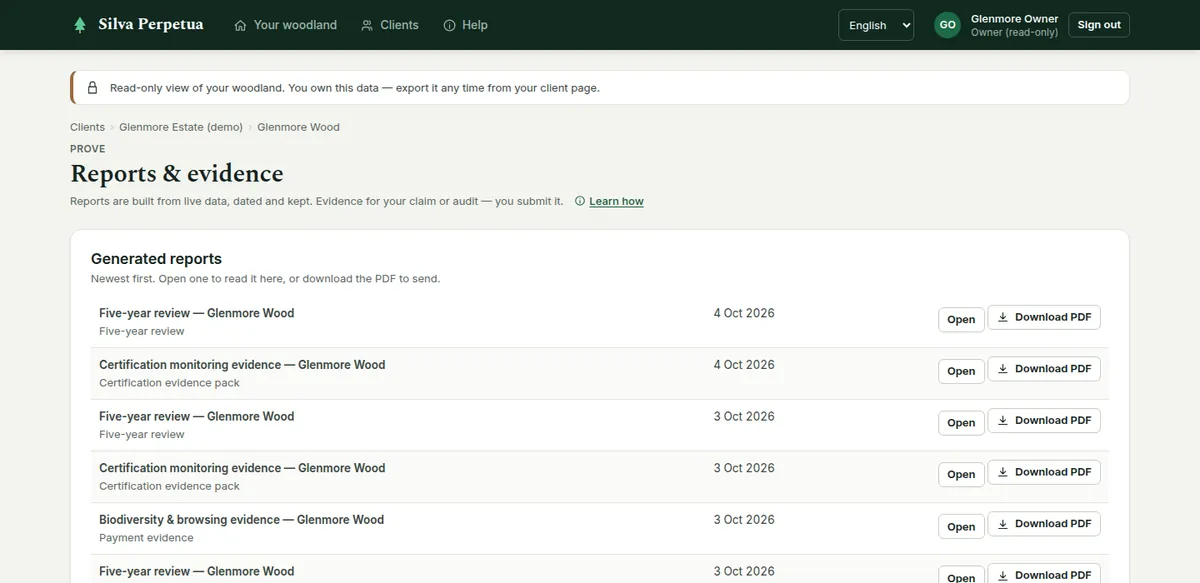The width and height of the screenshot is (1200, 583).
Task: Download PDF of 4 Oct Five-year review
Action: 1044,317
